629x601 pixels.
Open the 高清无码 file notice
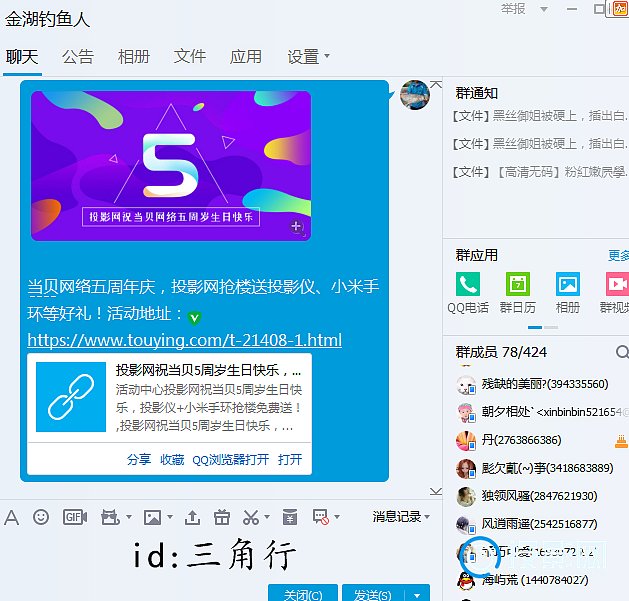(540, 172)
